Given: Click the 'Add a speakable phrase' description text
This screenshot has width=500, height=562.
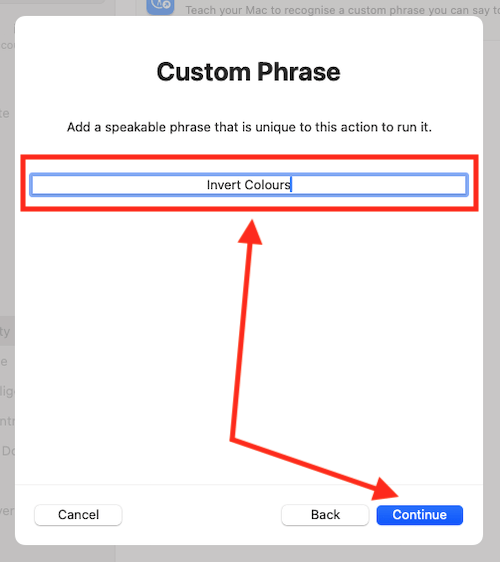Looking at the screenshot, I should 249,127.
